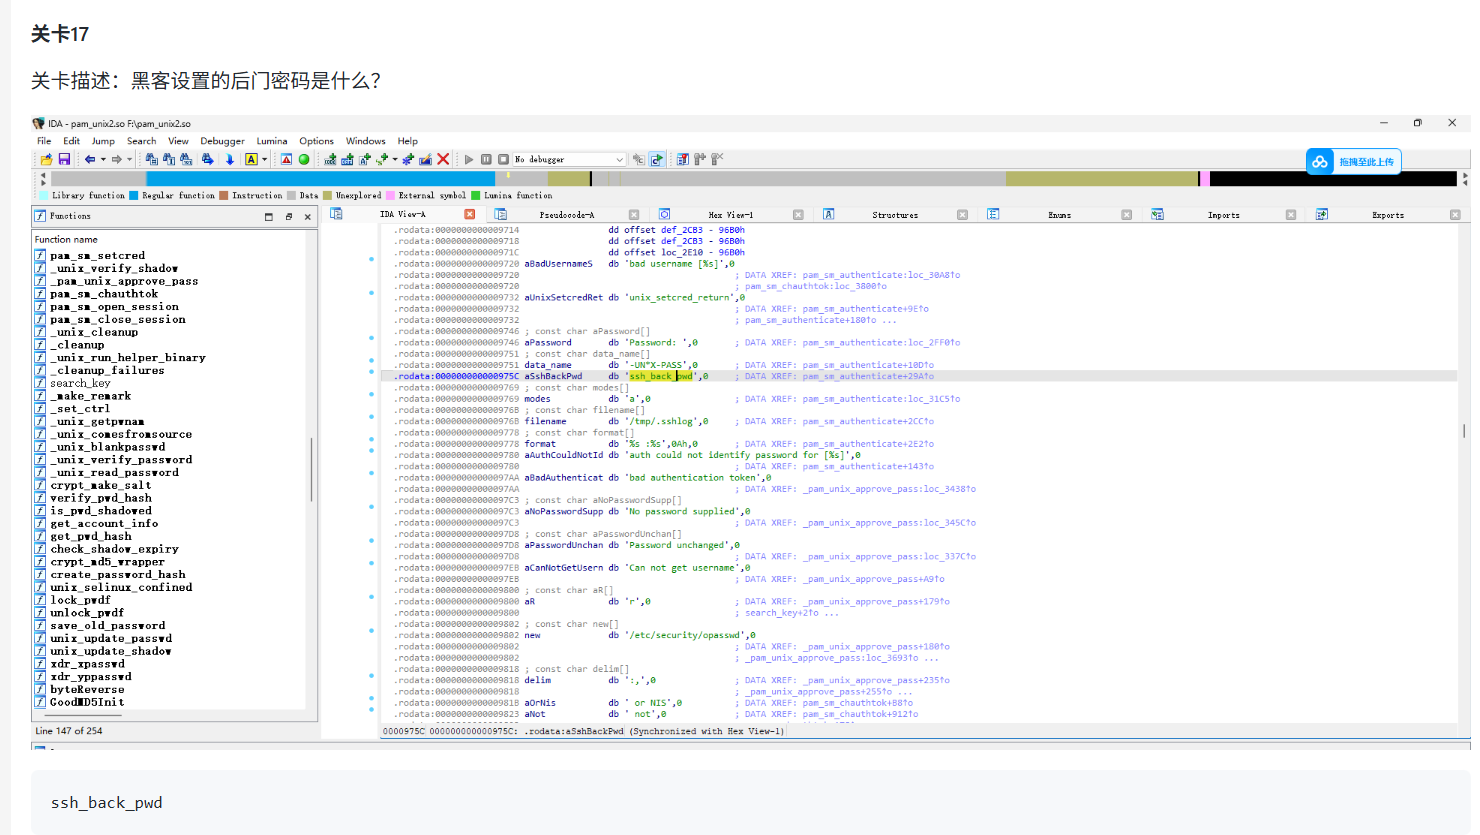Click the red triangle warning icon

pyautogui.click(x=286, y=159)
